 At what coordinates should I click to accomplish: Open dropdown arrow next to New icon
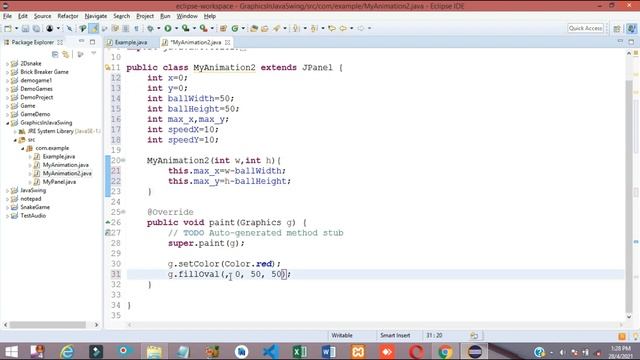[x=16, y=28]
